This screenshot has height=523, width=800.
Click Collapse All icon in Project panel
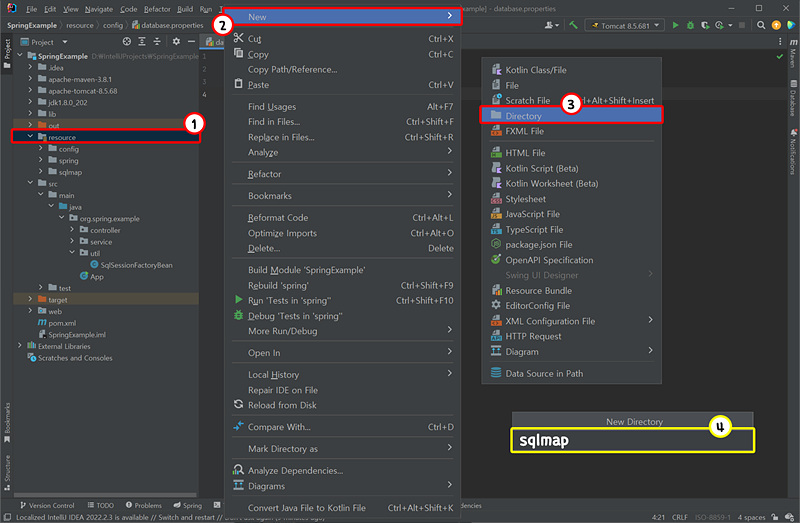pos(157,42)
